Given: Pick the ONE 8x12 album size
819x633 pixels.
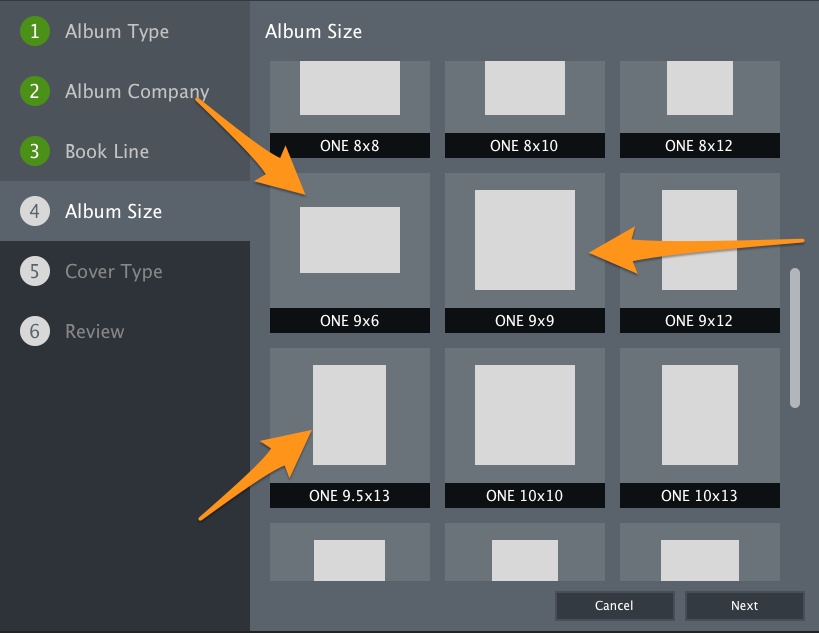Looking at the screenshot, I should (x=699, y=109).
